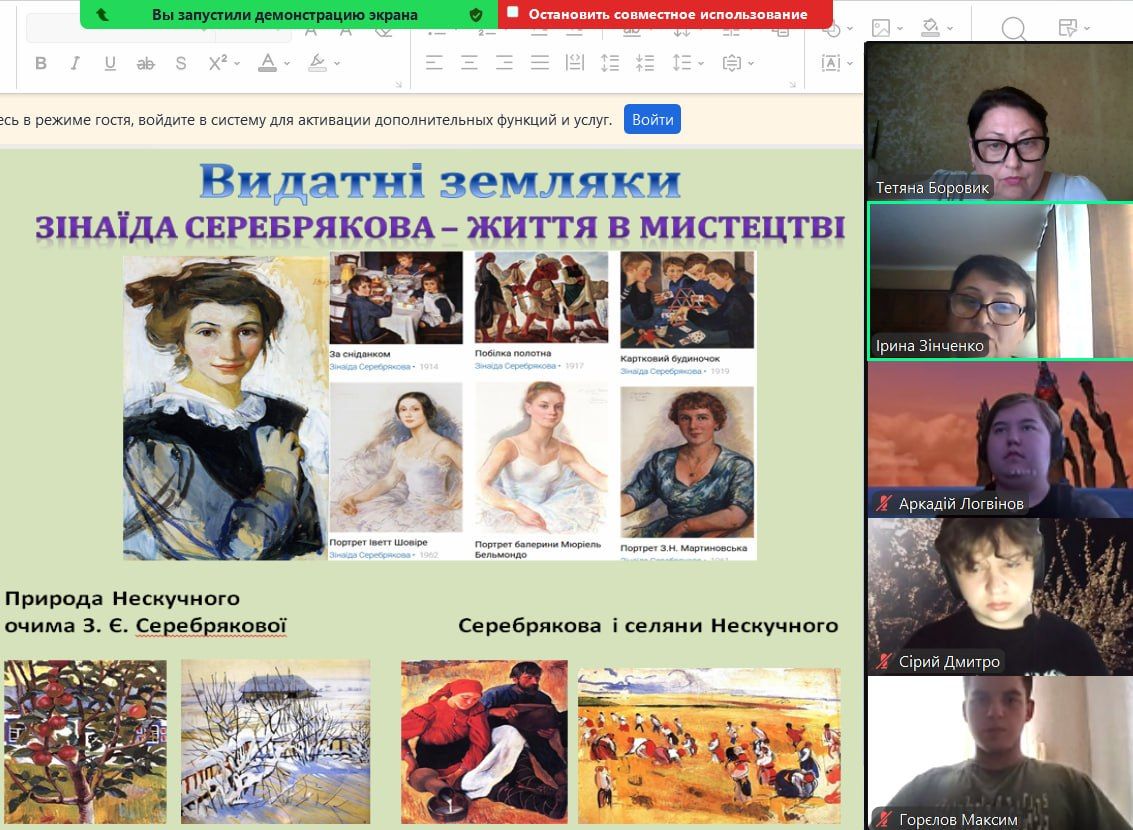Open text box dropdown arrow
1133x830 pixels.
coord(850,64)
